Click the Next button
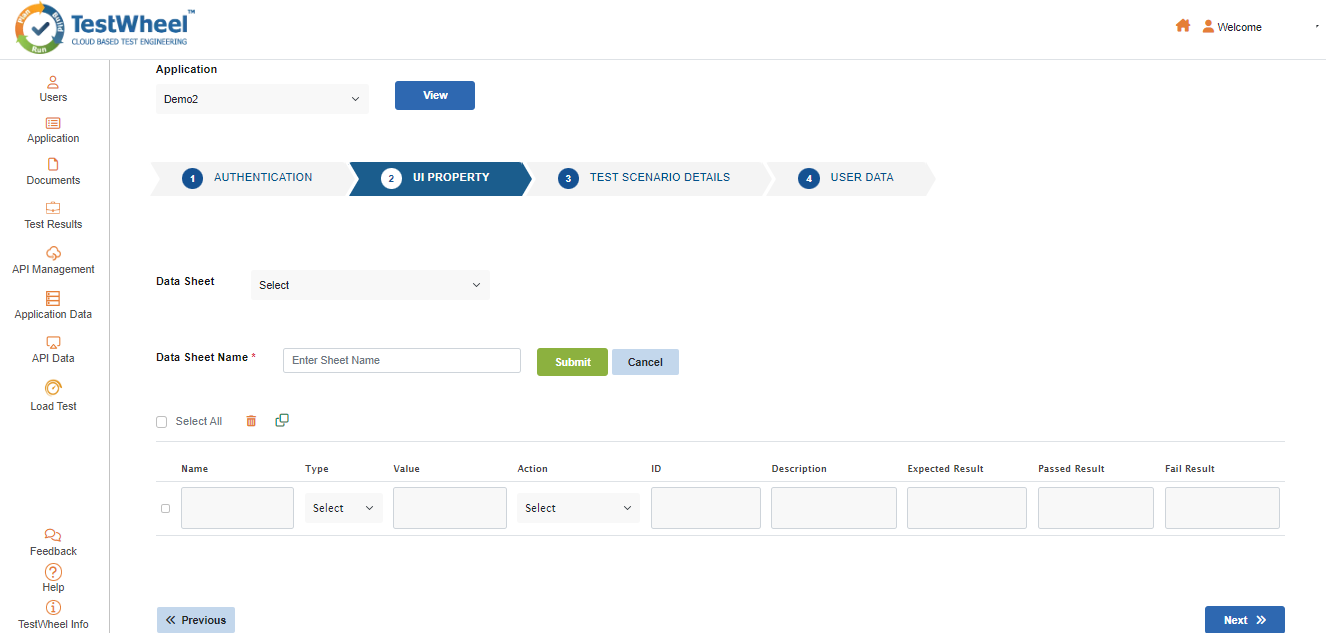 [1244, 620]
